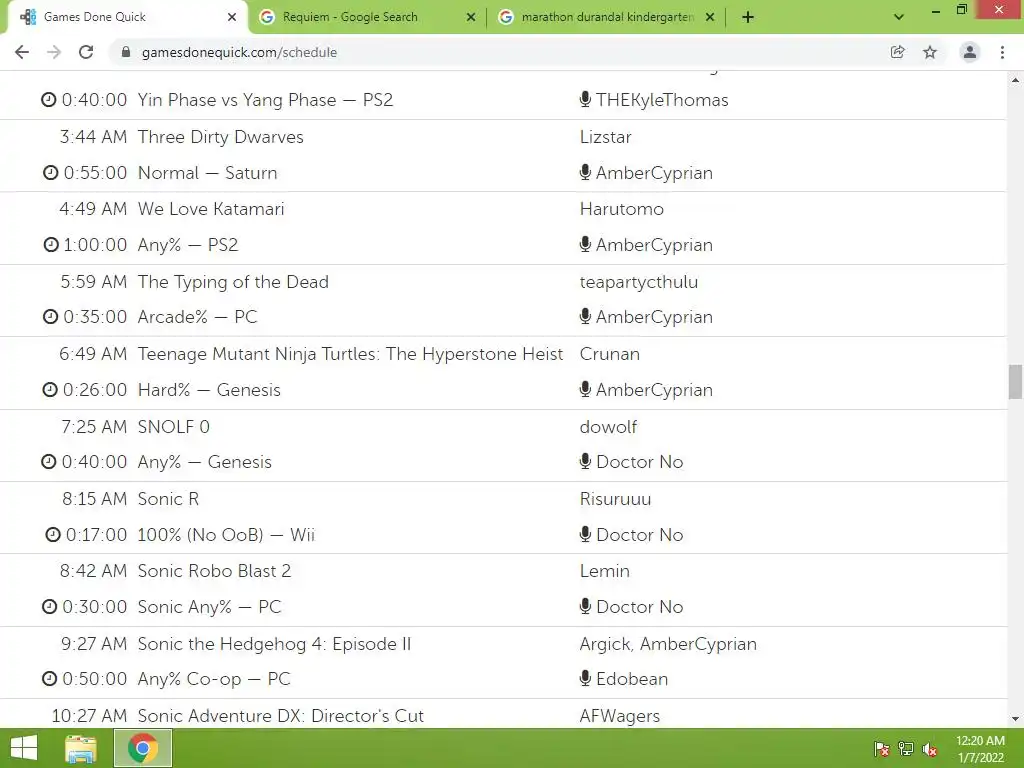
Task: Click the scrollbar down arrow
Action: (1015, 719)
